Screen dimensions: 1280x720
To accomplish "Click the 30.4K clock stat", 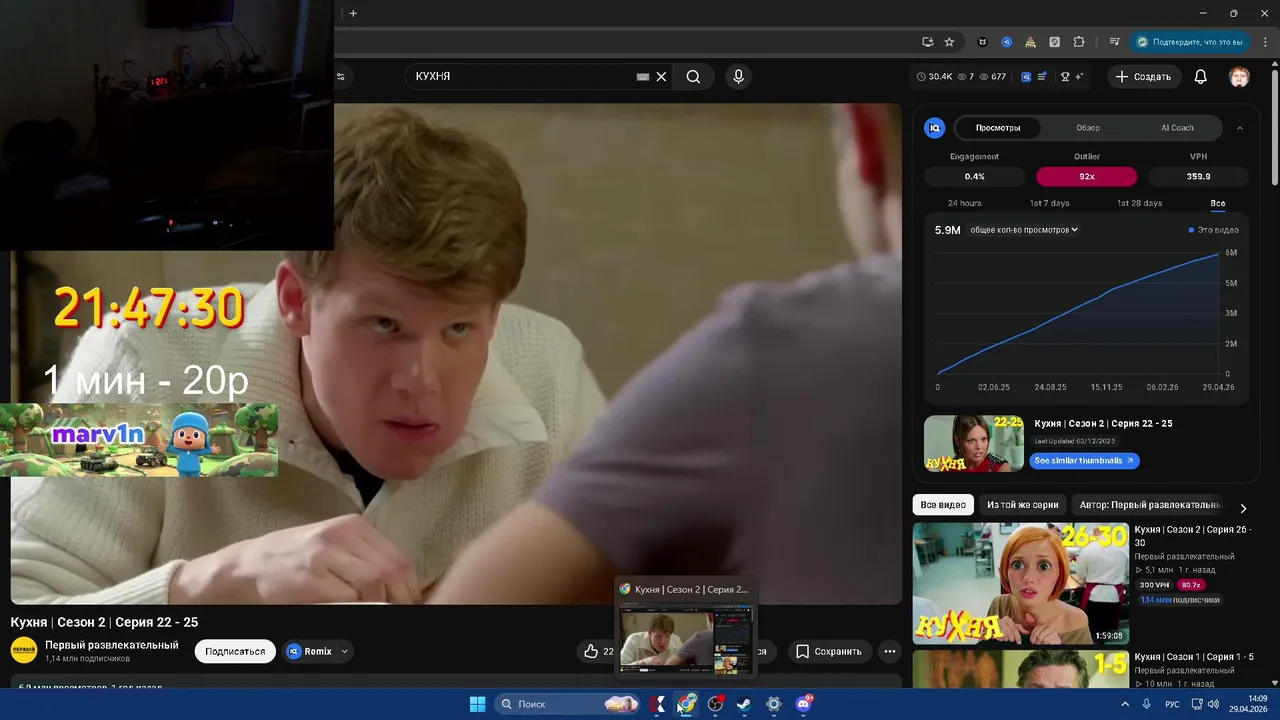I will (x=934, y=77).
